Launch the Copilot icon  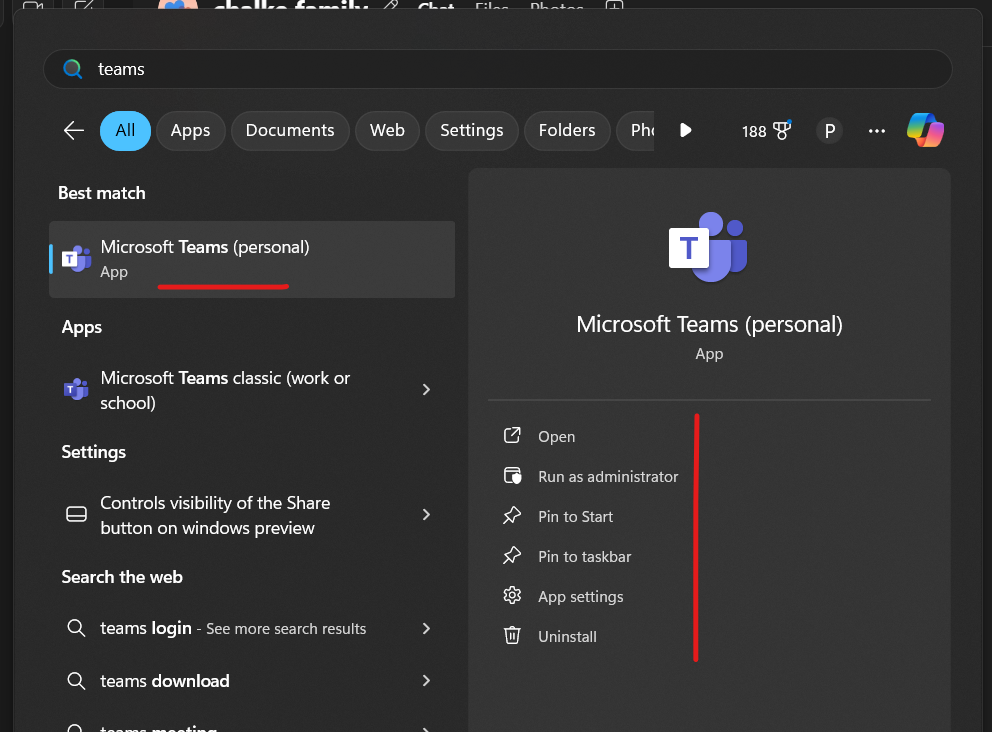click(925, 130)
